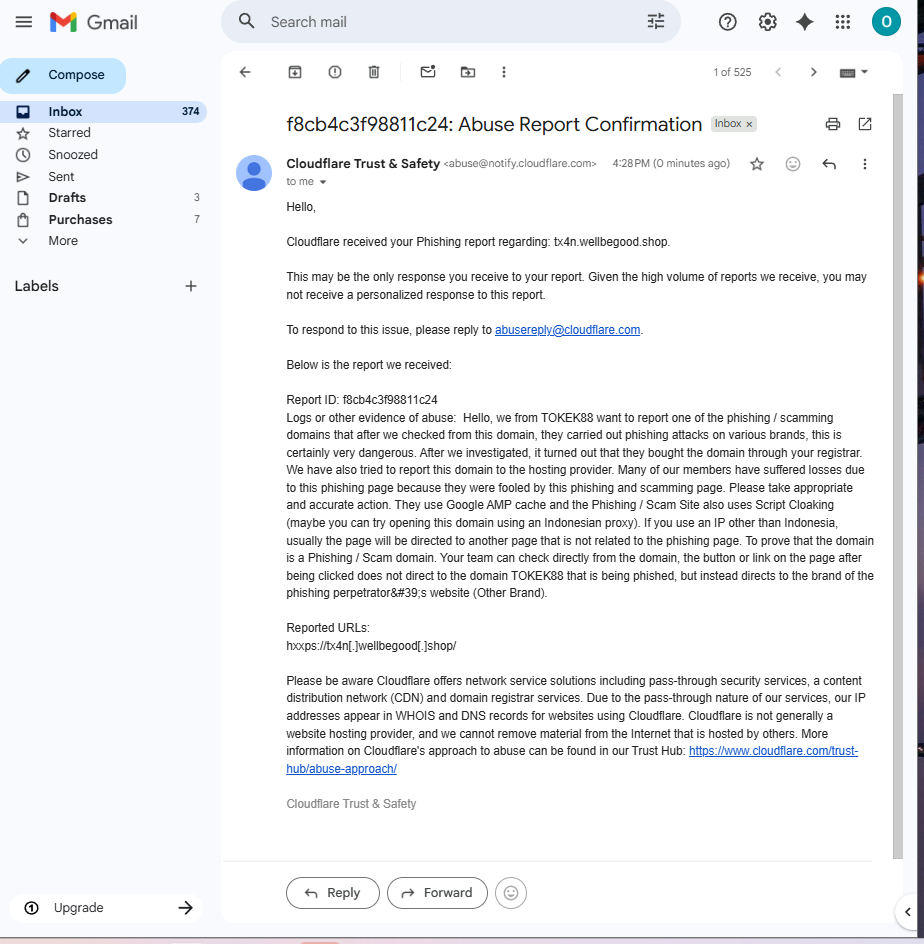Open the Inbox folder
924x944 pixels.
tap(102, 111)
